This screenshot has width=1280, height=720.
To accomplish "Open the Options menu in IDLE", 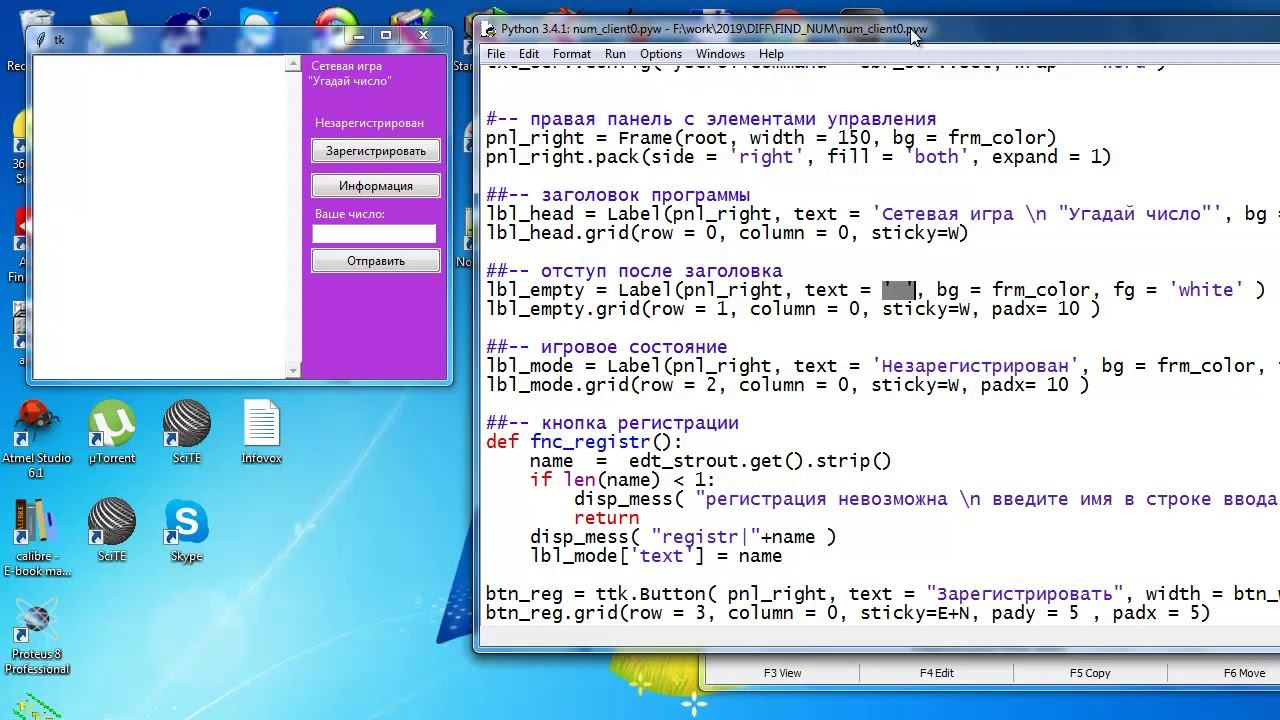I will (661, 54).
